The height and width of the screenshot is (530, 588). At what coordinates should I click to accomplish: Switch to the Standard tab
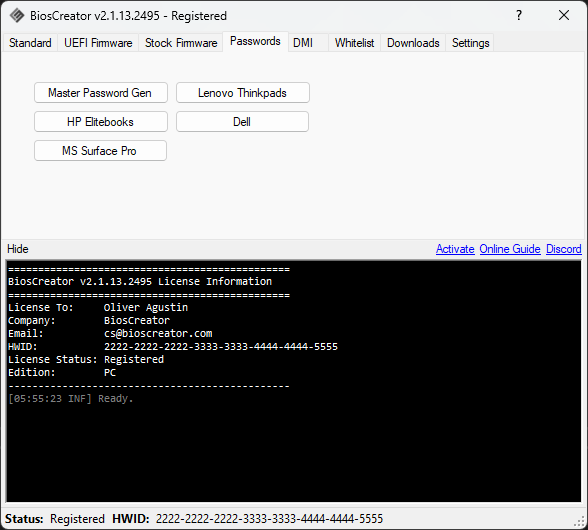(x=30, y=43)
